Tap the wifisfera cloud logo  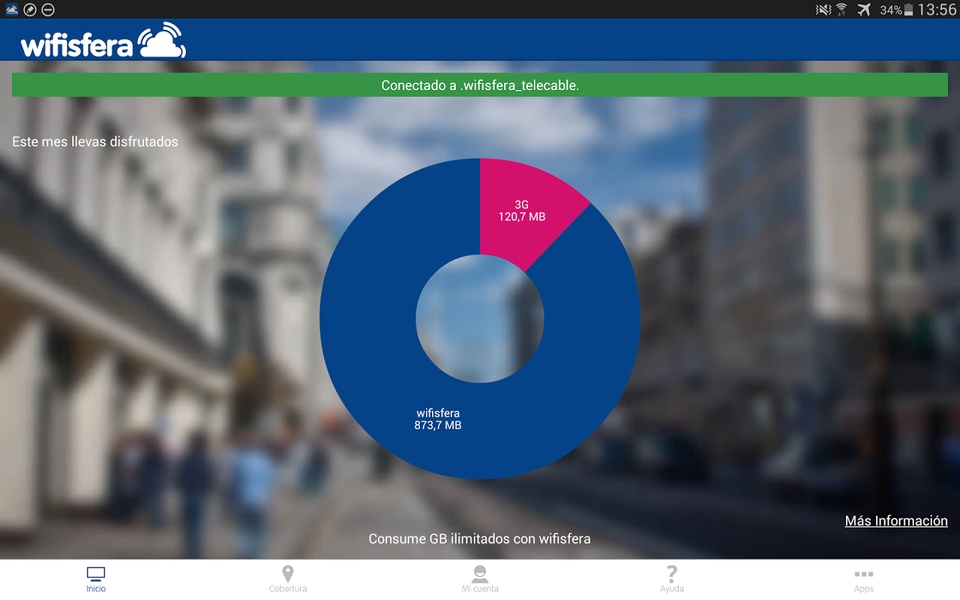click(103, 40)
